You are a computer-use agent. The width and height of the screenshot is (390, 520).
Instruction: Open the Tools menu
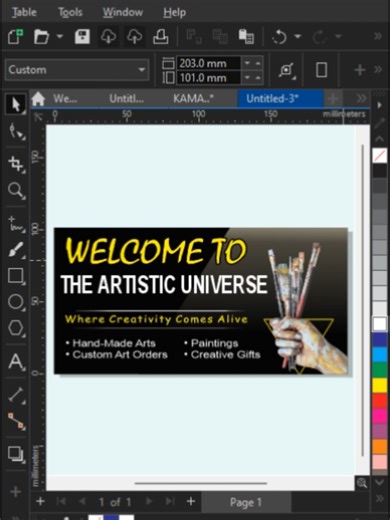tap(70, 12)
